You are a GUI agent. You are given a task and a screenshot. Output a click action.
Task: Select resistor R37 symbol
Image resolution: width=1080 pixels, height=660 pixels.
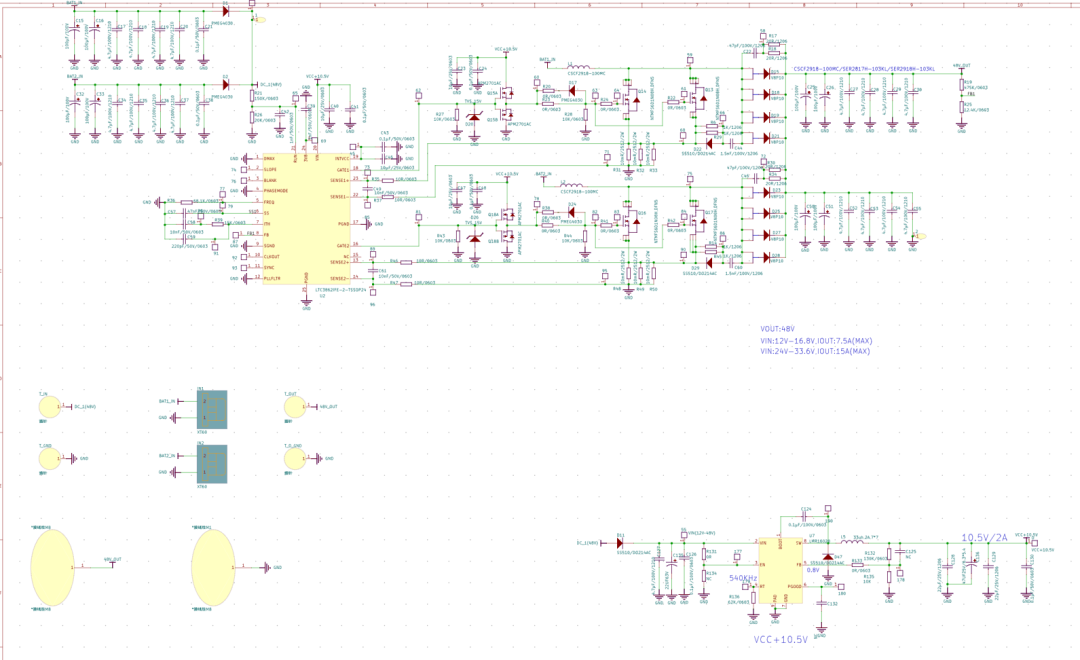388,196
